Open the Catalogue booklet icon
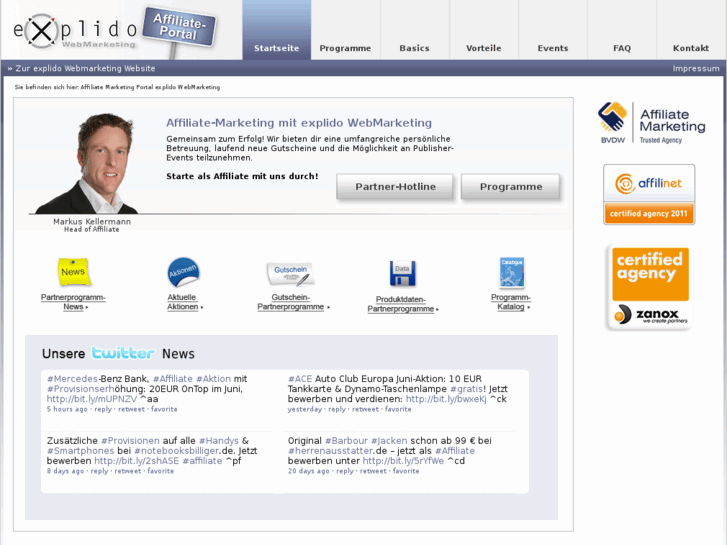 coord(512,273)
